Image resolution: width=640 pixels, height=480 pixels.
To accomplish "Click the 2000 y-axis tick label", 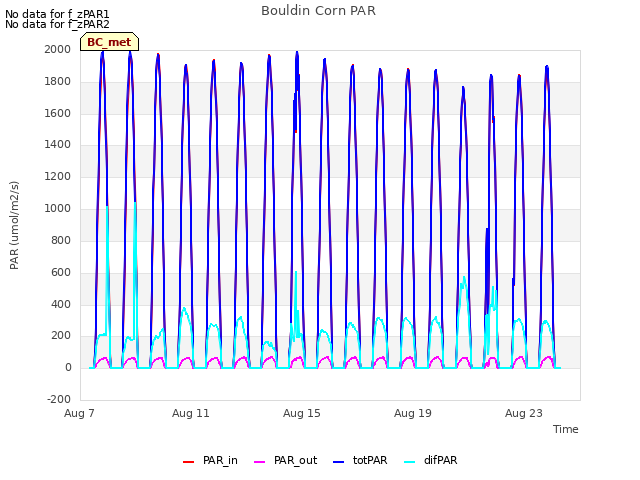I will 58,49.
